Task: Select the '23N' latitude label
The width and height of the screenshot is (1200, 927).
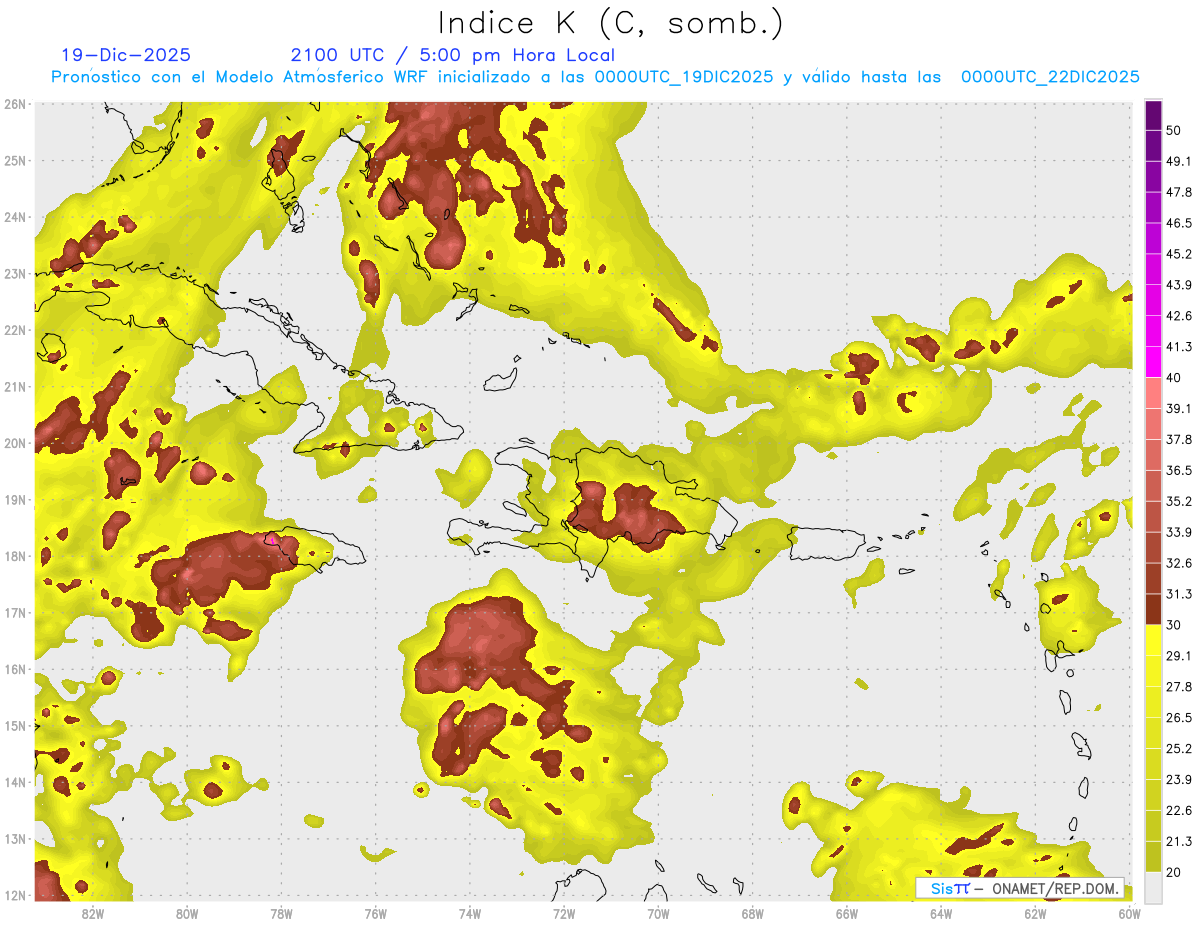Action: pyautogui.click(x=15, y=273)
